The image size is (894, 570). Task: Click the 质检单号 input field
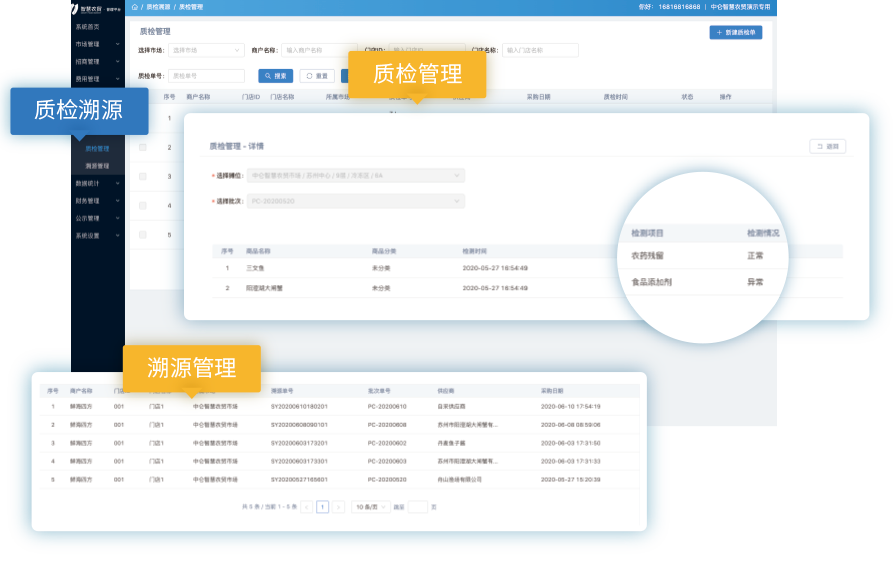[206, 75]
